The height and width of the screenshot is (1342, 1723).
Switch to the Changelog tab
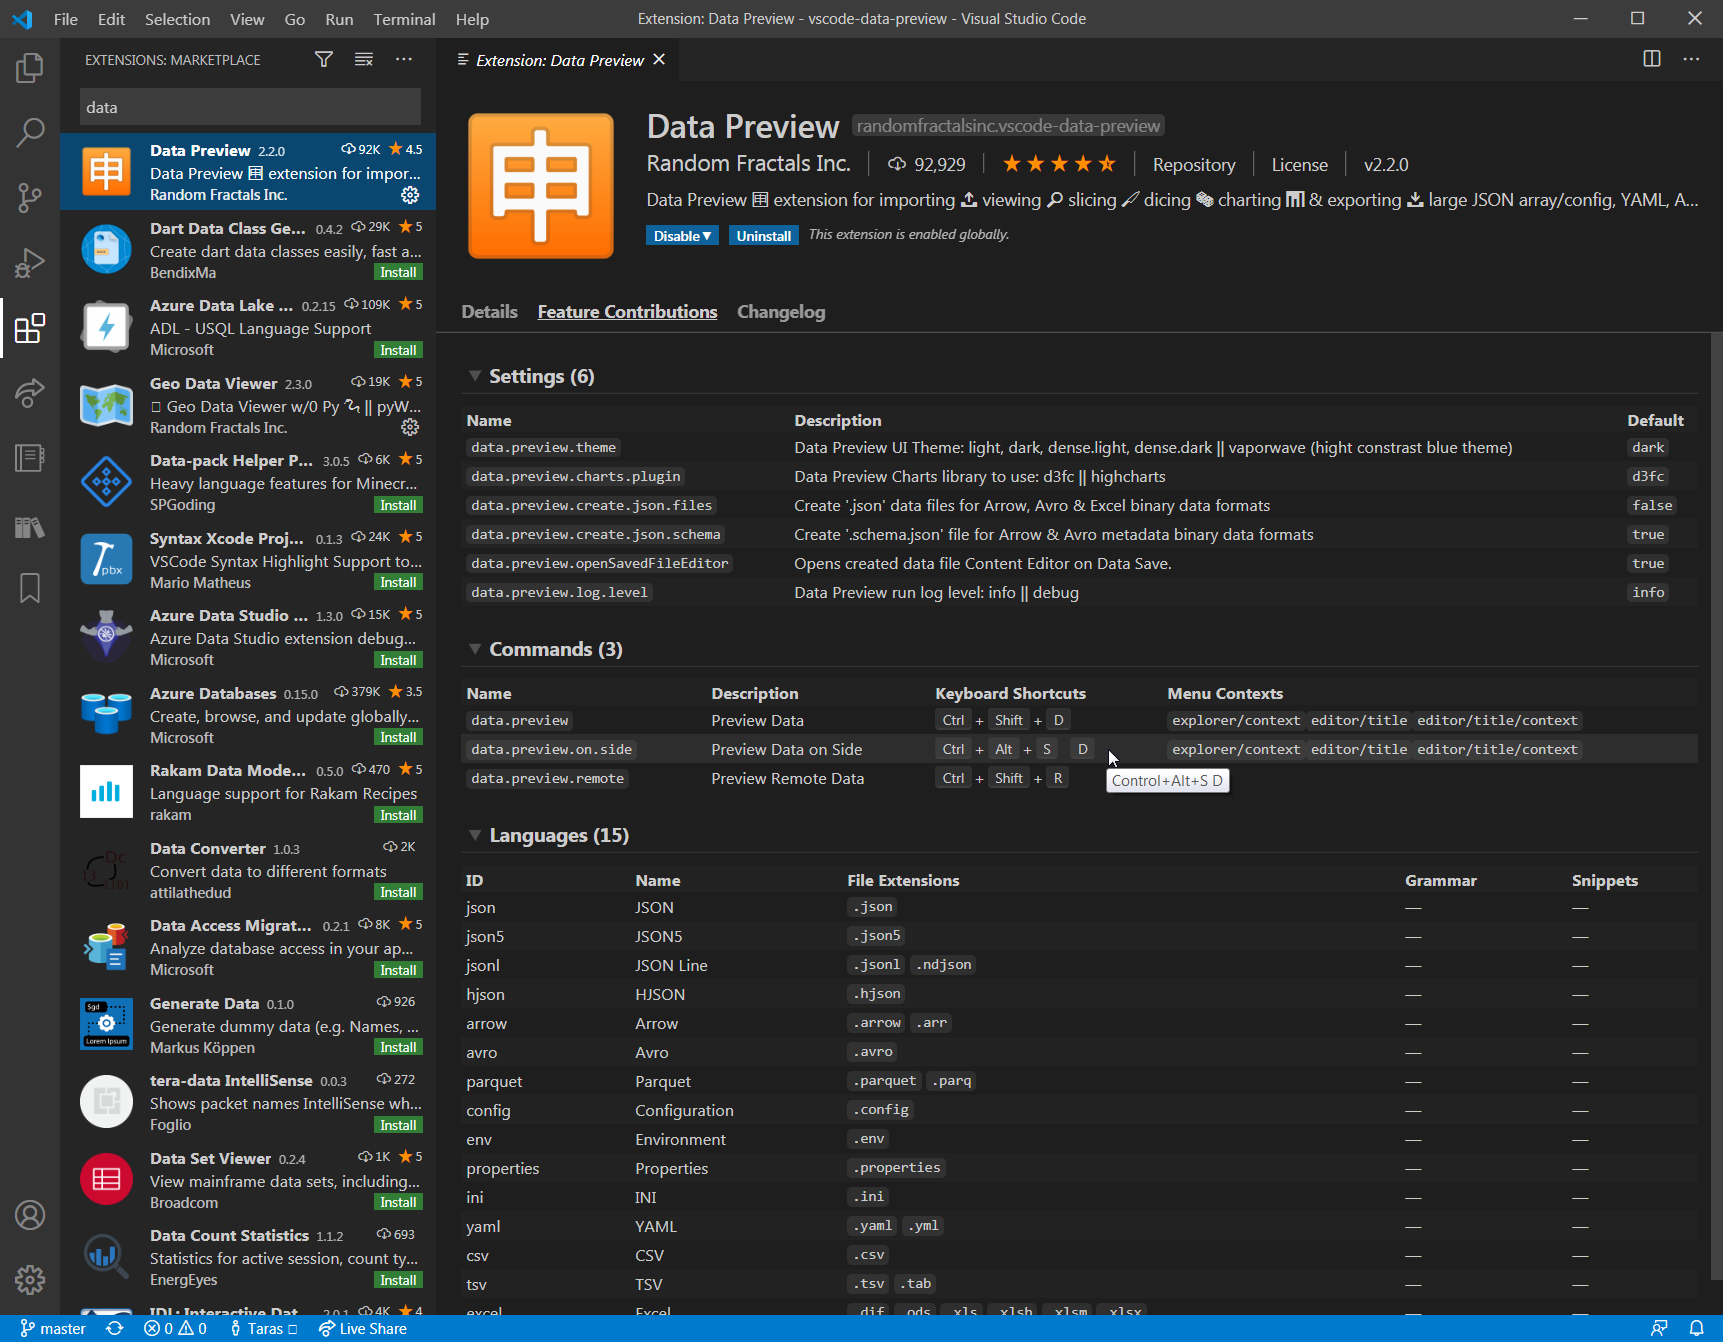pyautogui.click(x=781, y=312)
